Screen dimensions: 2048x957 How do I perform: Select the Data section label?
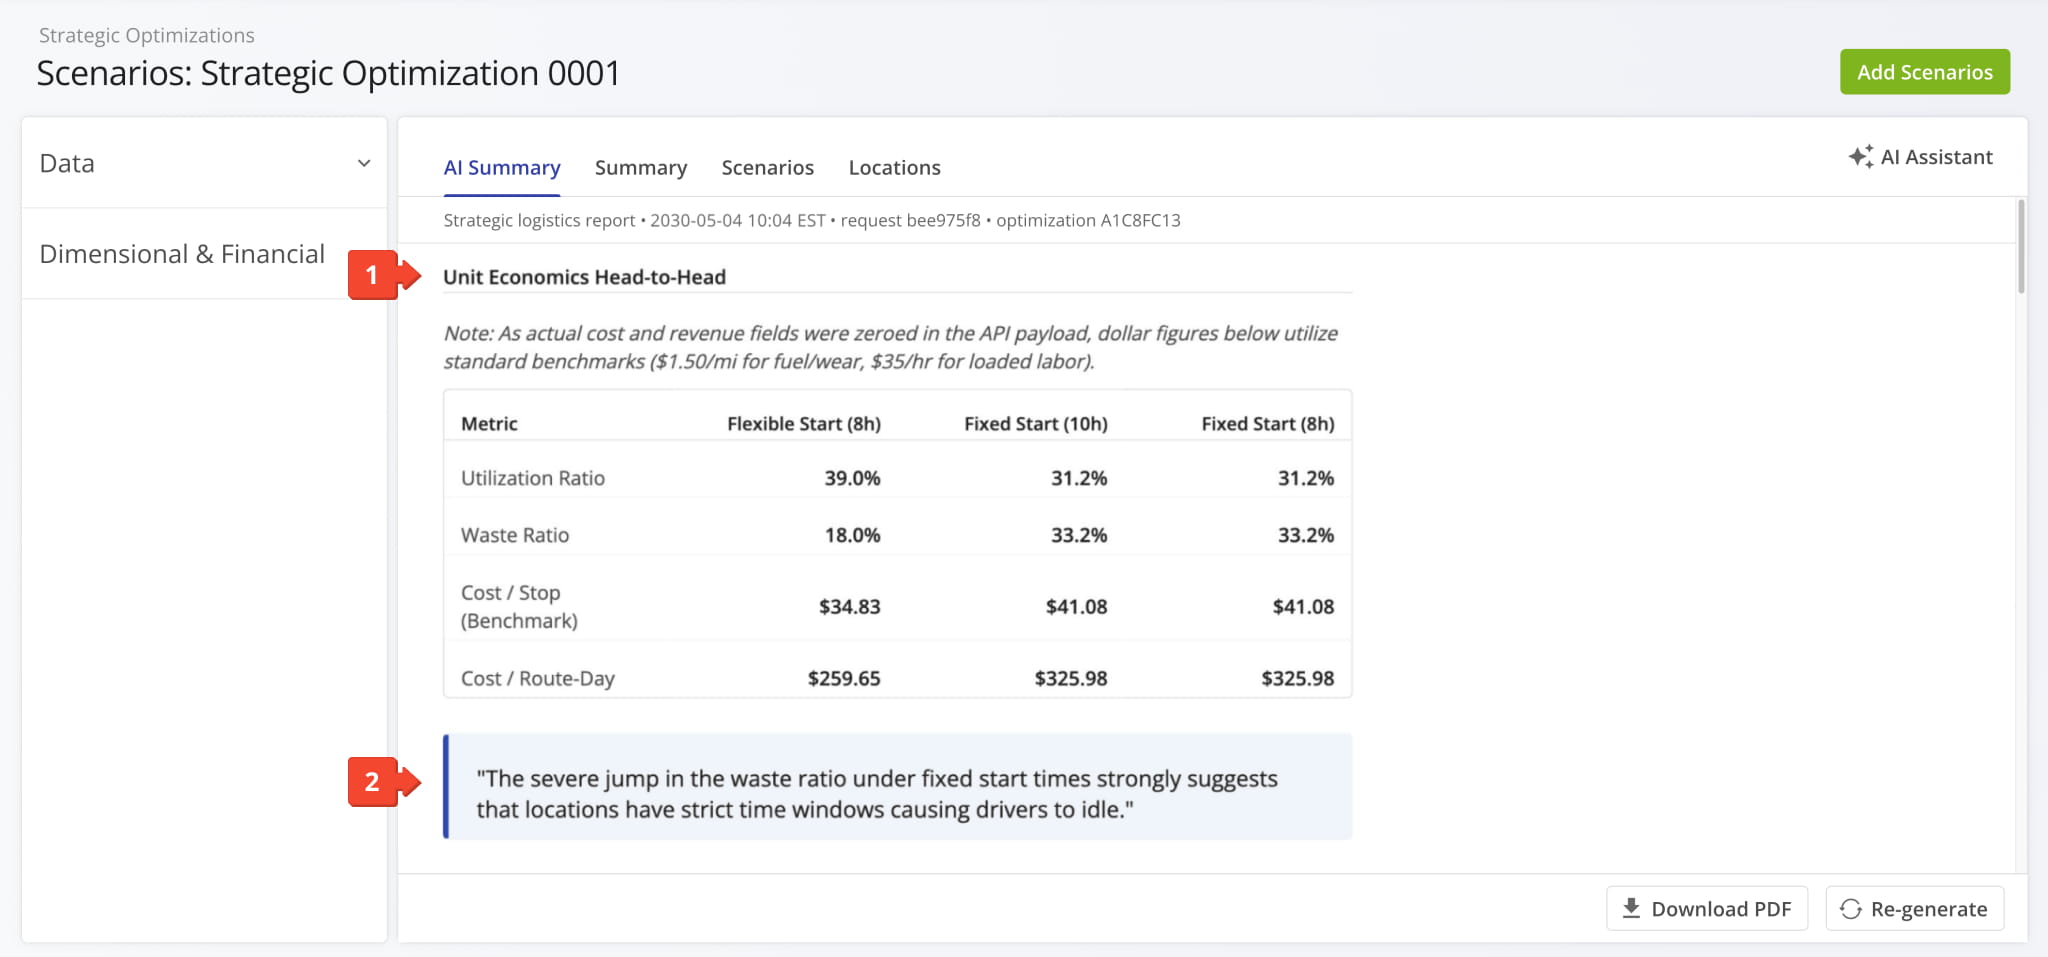point(67,163)
